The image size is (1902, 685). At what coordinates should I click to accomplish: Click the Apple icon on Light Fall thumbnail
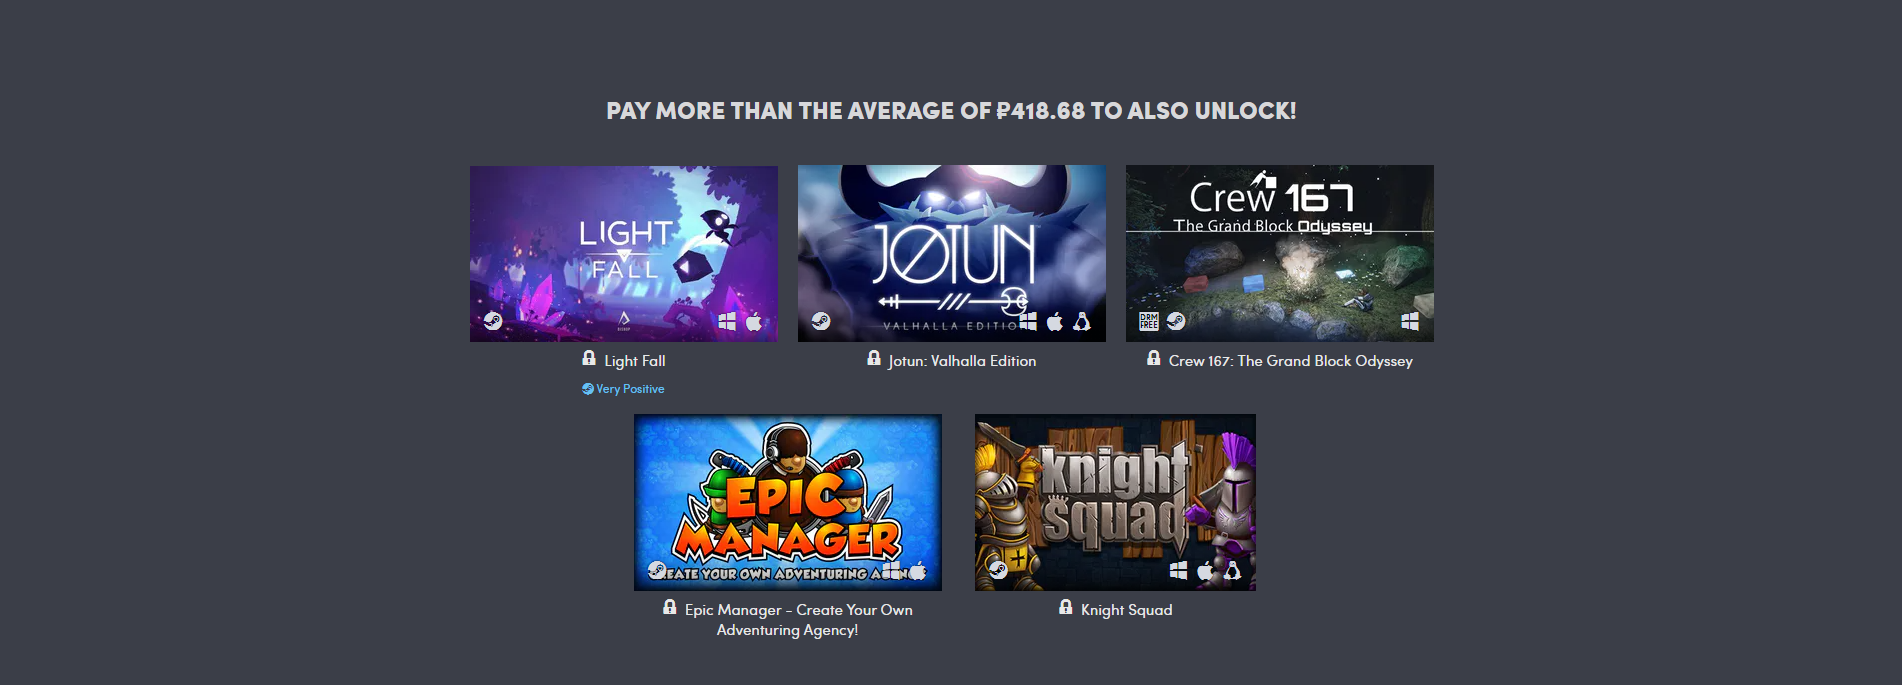[754, 321]
